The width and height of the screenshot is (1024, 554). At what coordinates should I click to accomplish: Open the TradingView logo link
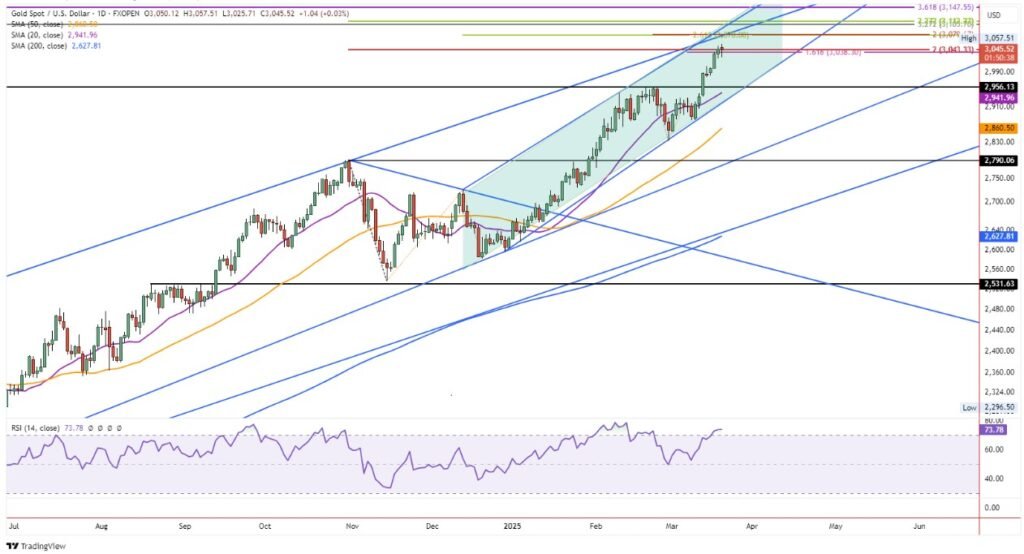click(36, 546)
